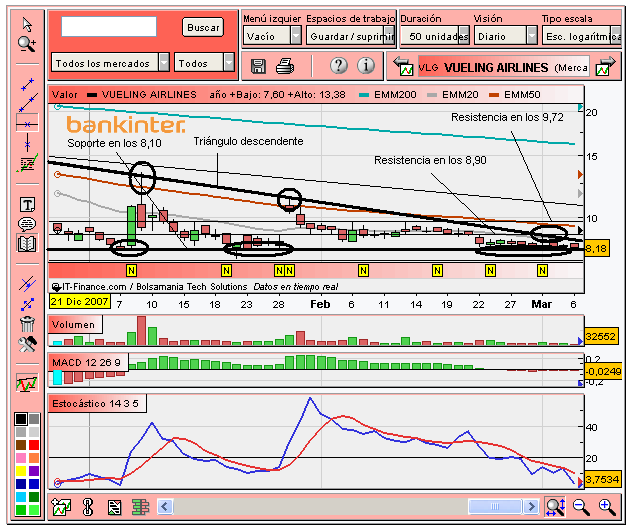This screenshot has width=632, height=530.
Task: Click the EMM200 legend entry
Action: tap(389, 95)
